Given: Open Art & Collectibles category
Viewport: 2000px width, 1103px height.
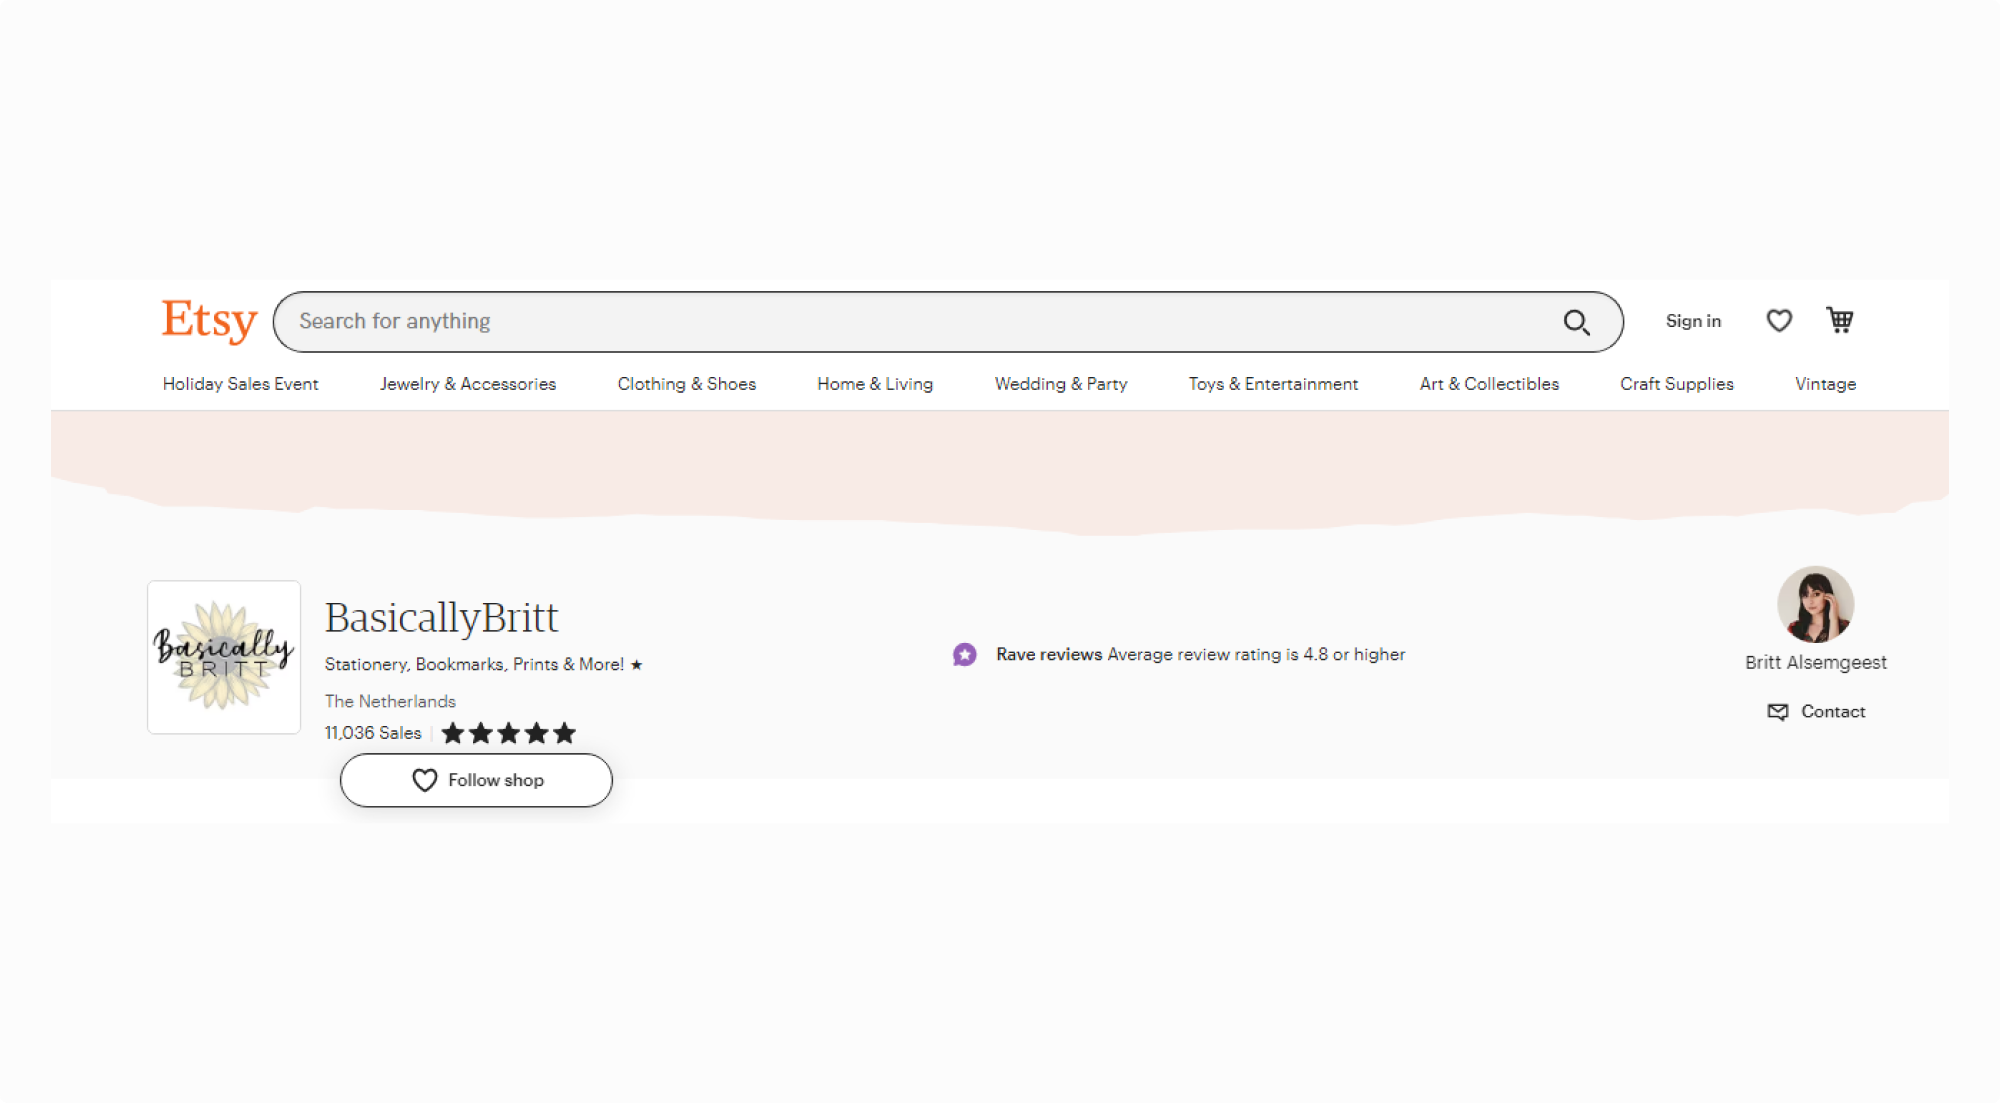Looking at the screenshot, I should (x=1489, y=384).
